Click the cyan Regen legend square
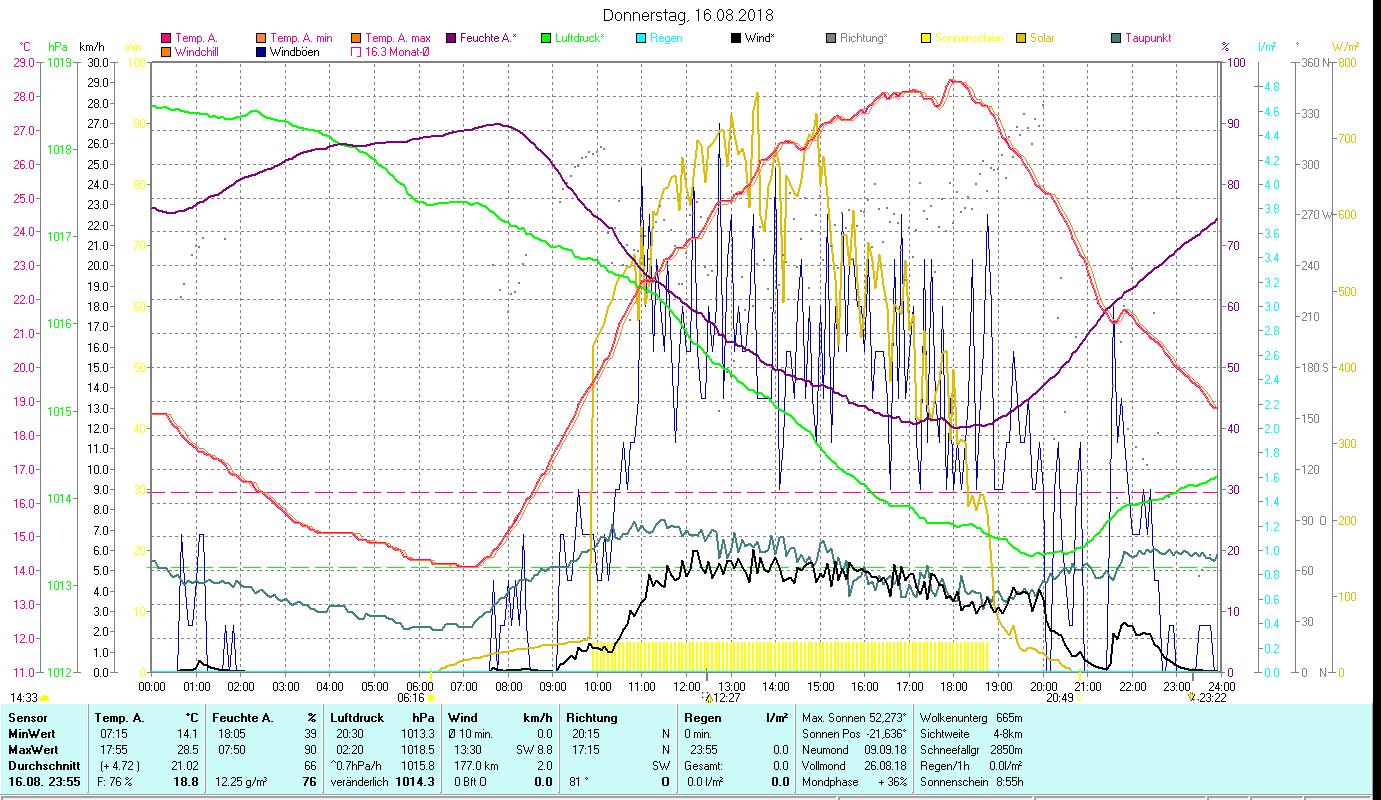 pos(641,38)
